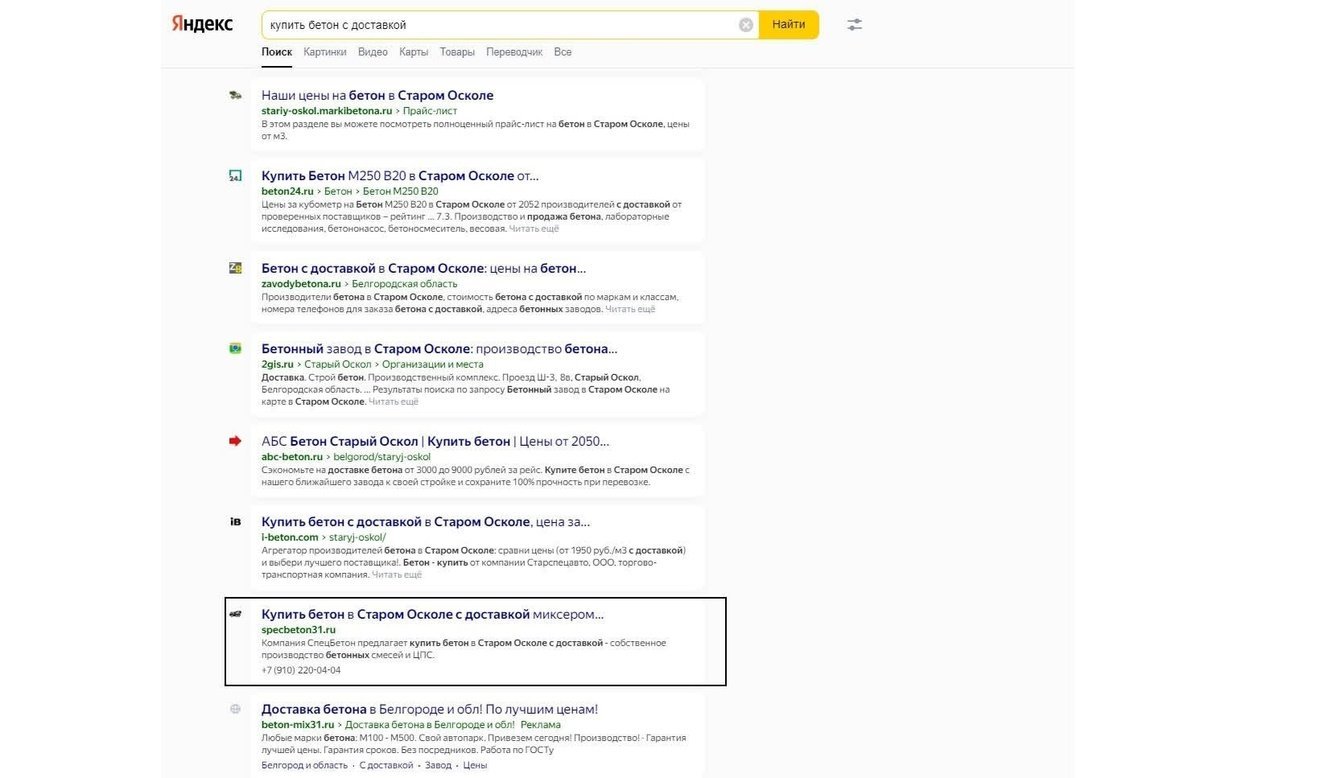The width and height of the screenshot is (1340, 778).
Task: Expand 'Читать ещё' in beton24.ru snippet
Action: [x=534, y=229]
